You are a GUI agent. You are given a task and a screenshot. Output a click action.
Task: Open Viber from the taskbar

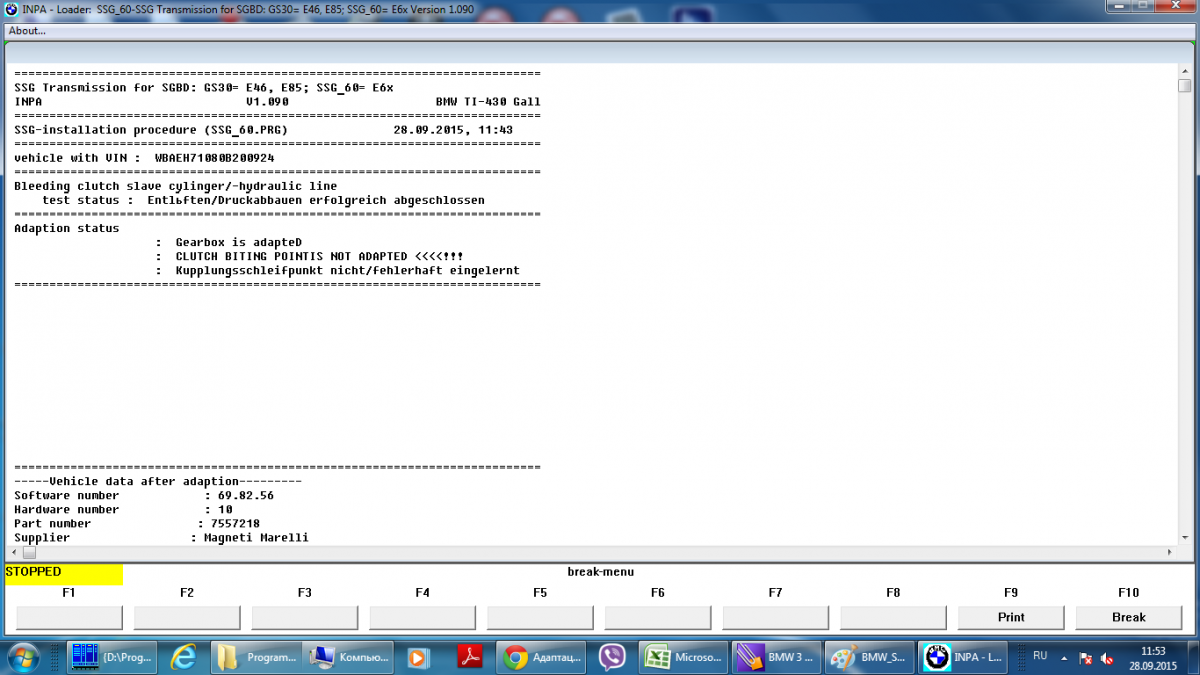pyautogui.click(x=611, y=658)
